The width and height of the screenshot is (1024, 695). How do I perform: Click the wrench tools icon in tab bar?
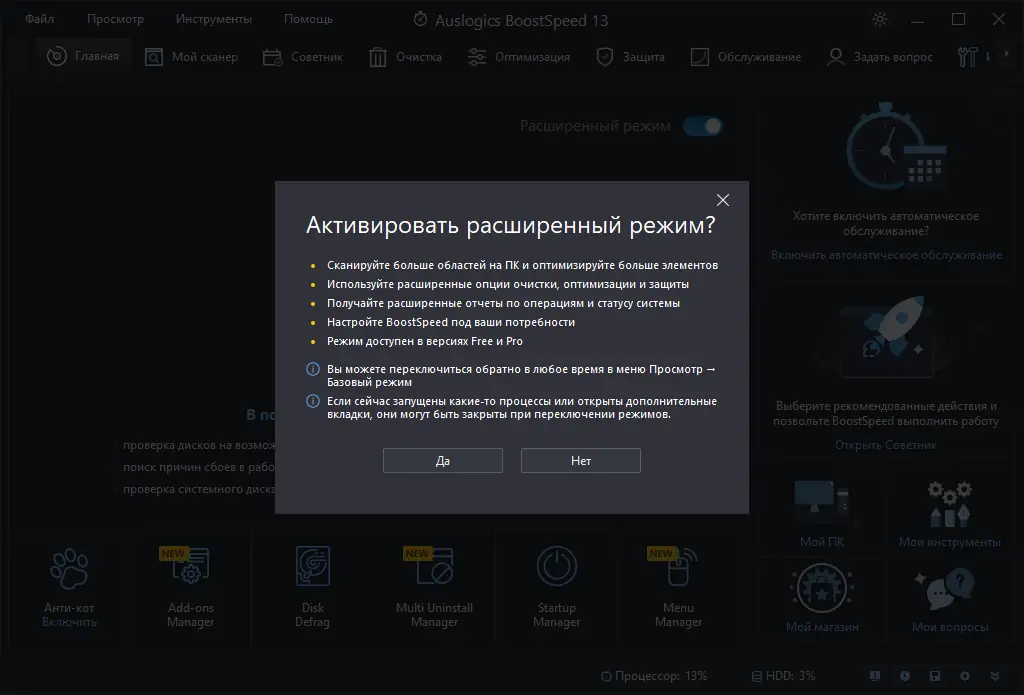[x=968, y=57]
